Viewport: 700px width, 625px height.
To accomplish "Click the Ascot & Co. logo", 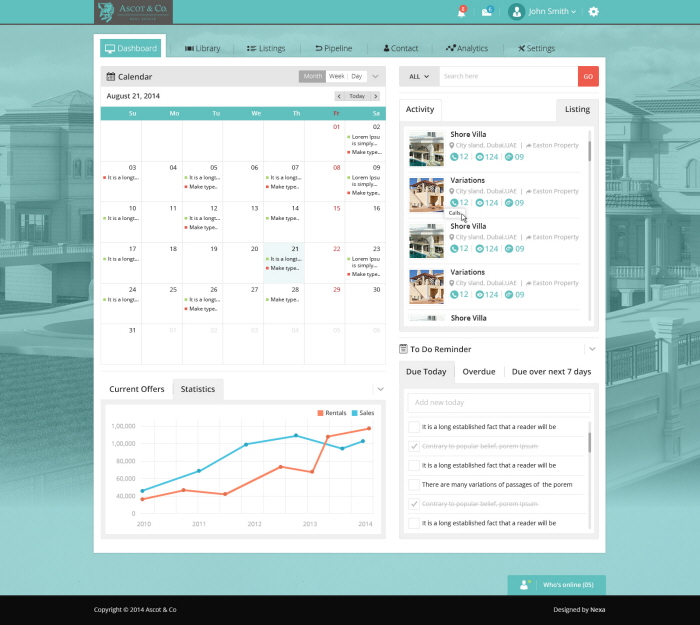I will [x=133, y=12].
